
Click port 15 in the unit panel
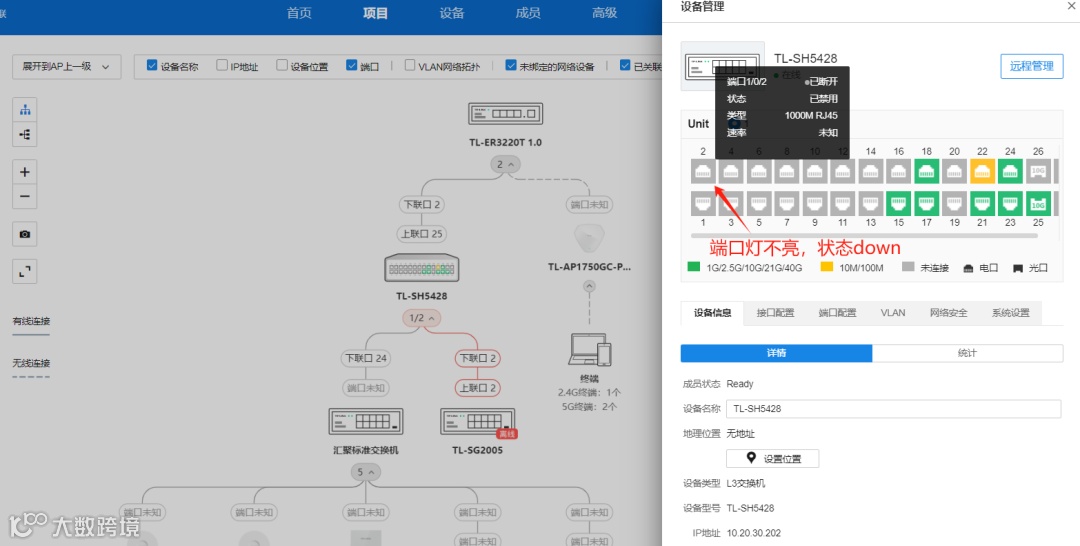[x=899, y=203]
